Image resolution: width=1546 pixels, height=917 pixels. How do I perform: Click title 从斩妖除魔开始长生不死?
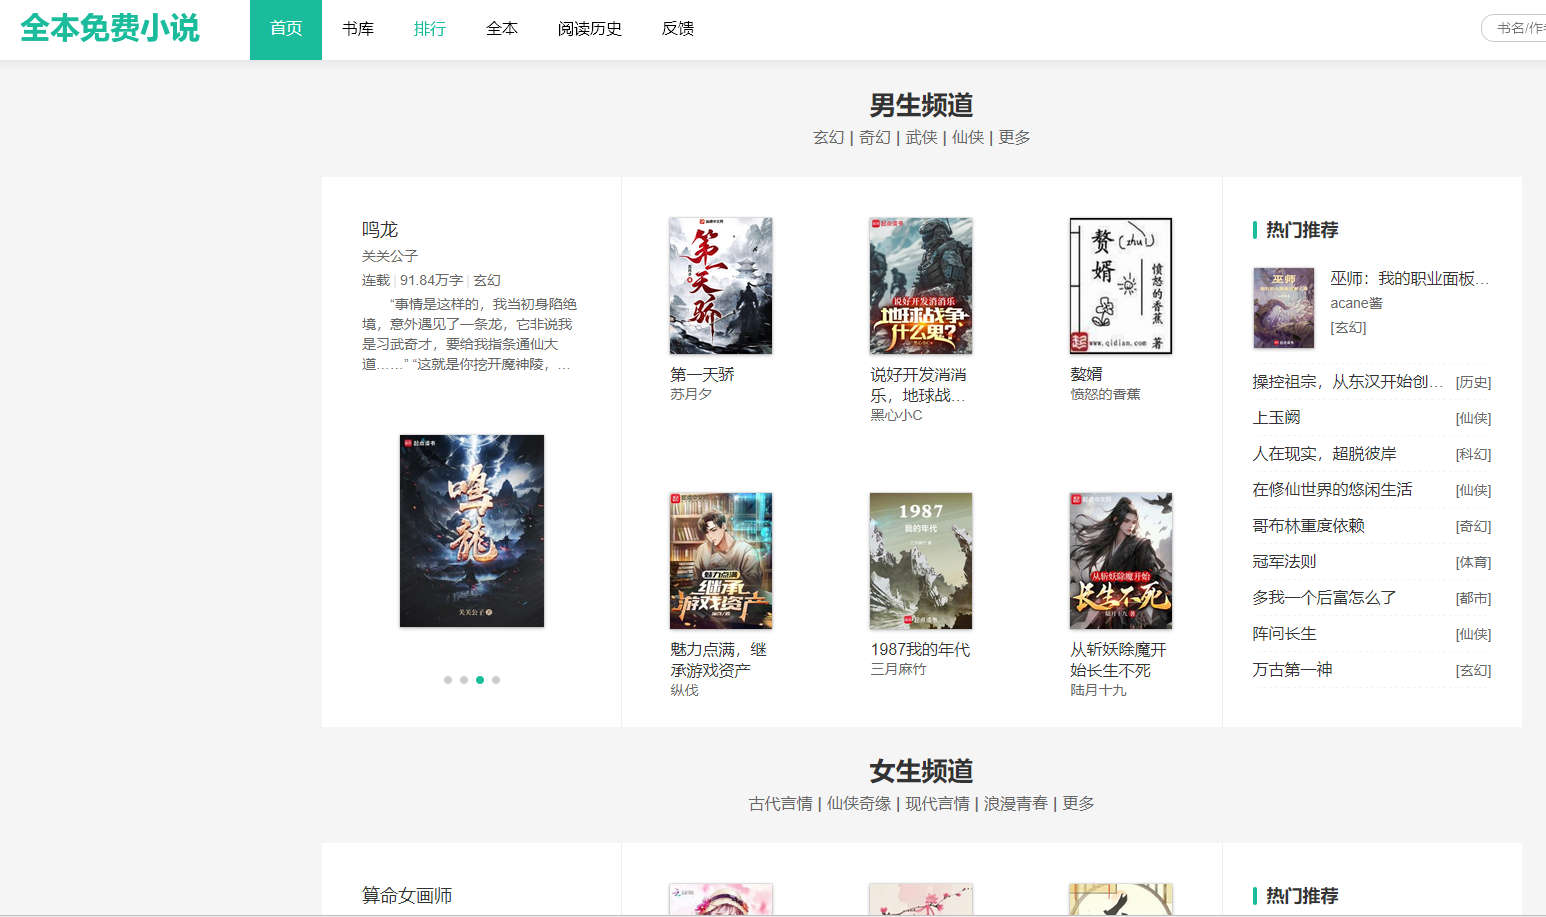point(1118,660)
